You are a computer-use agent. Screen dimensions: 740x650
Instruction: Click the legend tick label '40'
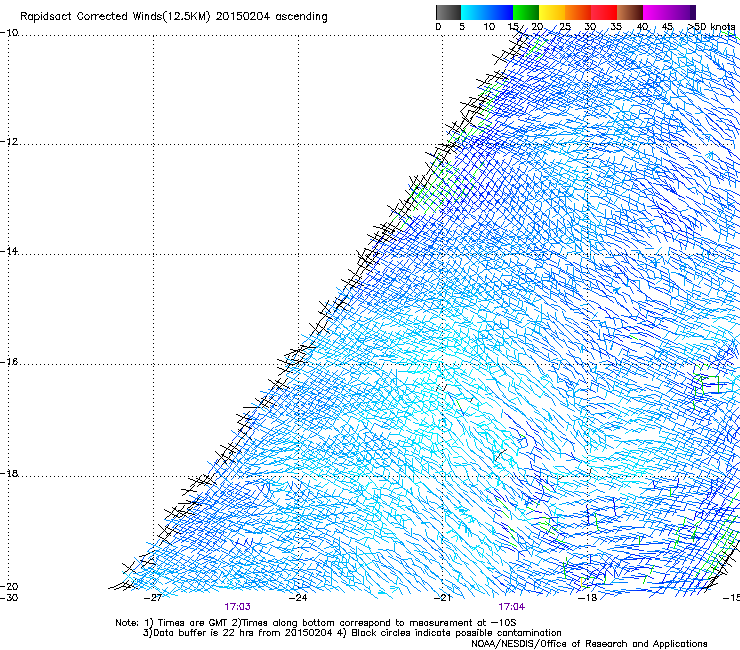[x=642, y=27]
